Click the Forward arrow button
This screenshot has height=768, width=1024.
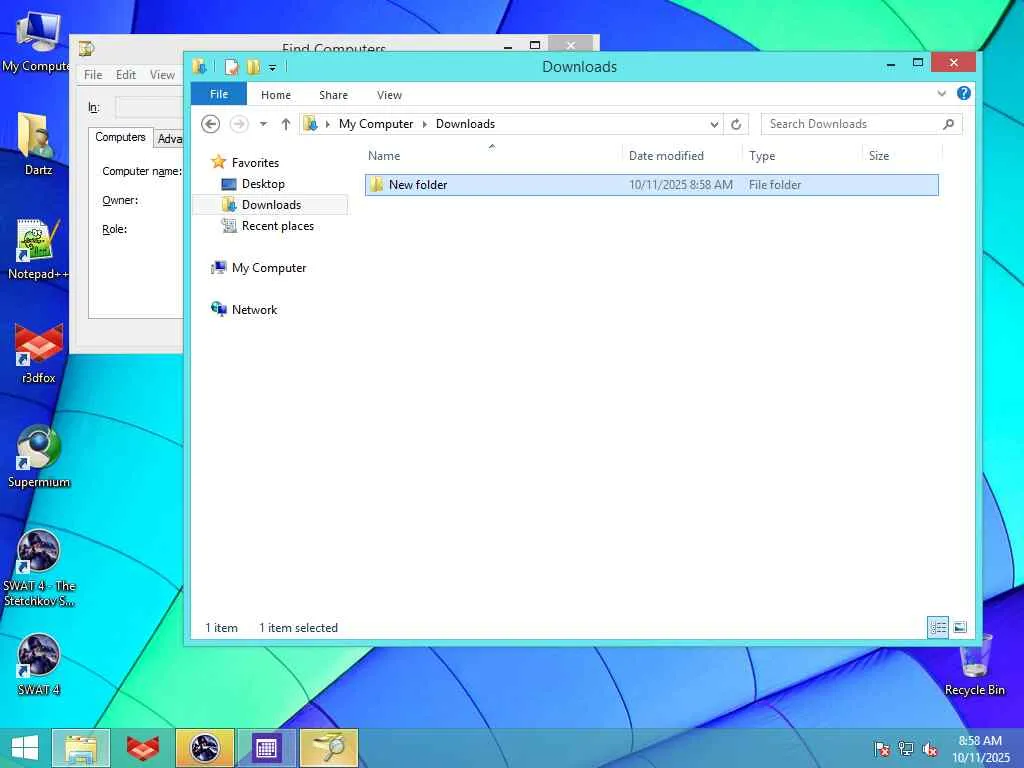click(x=239, y=124)
